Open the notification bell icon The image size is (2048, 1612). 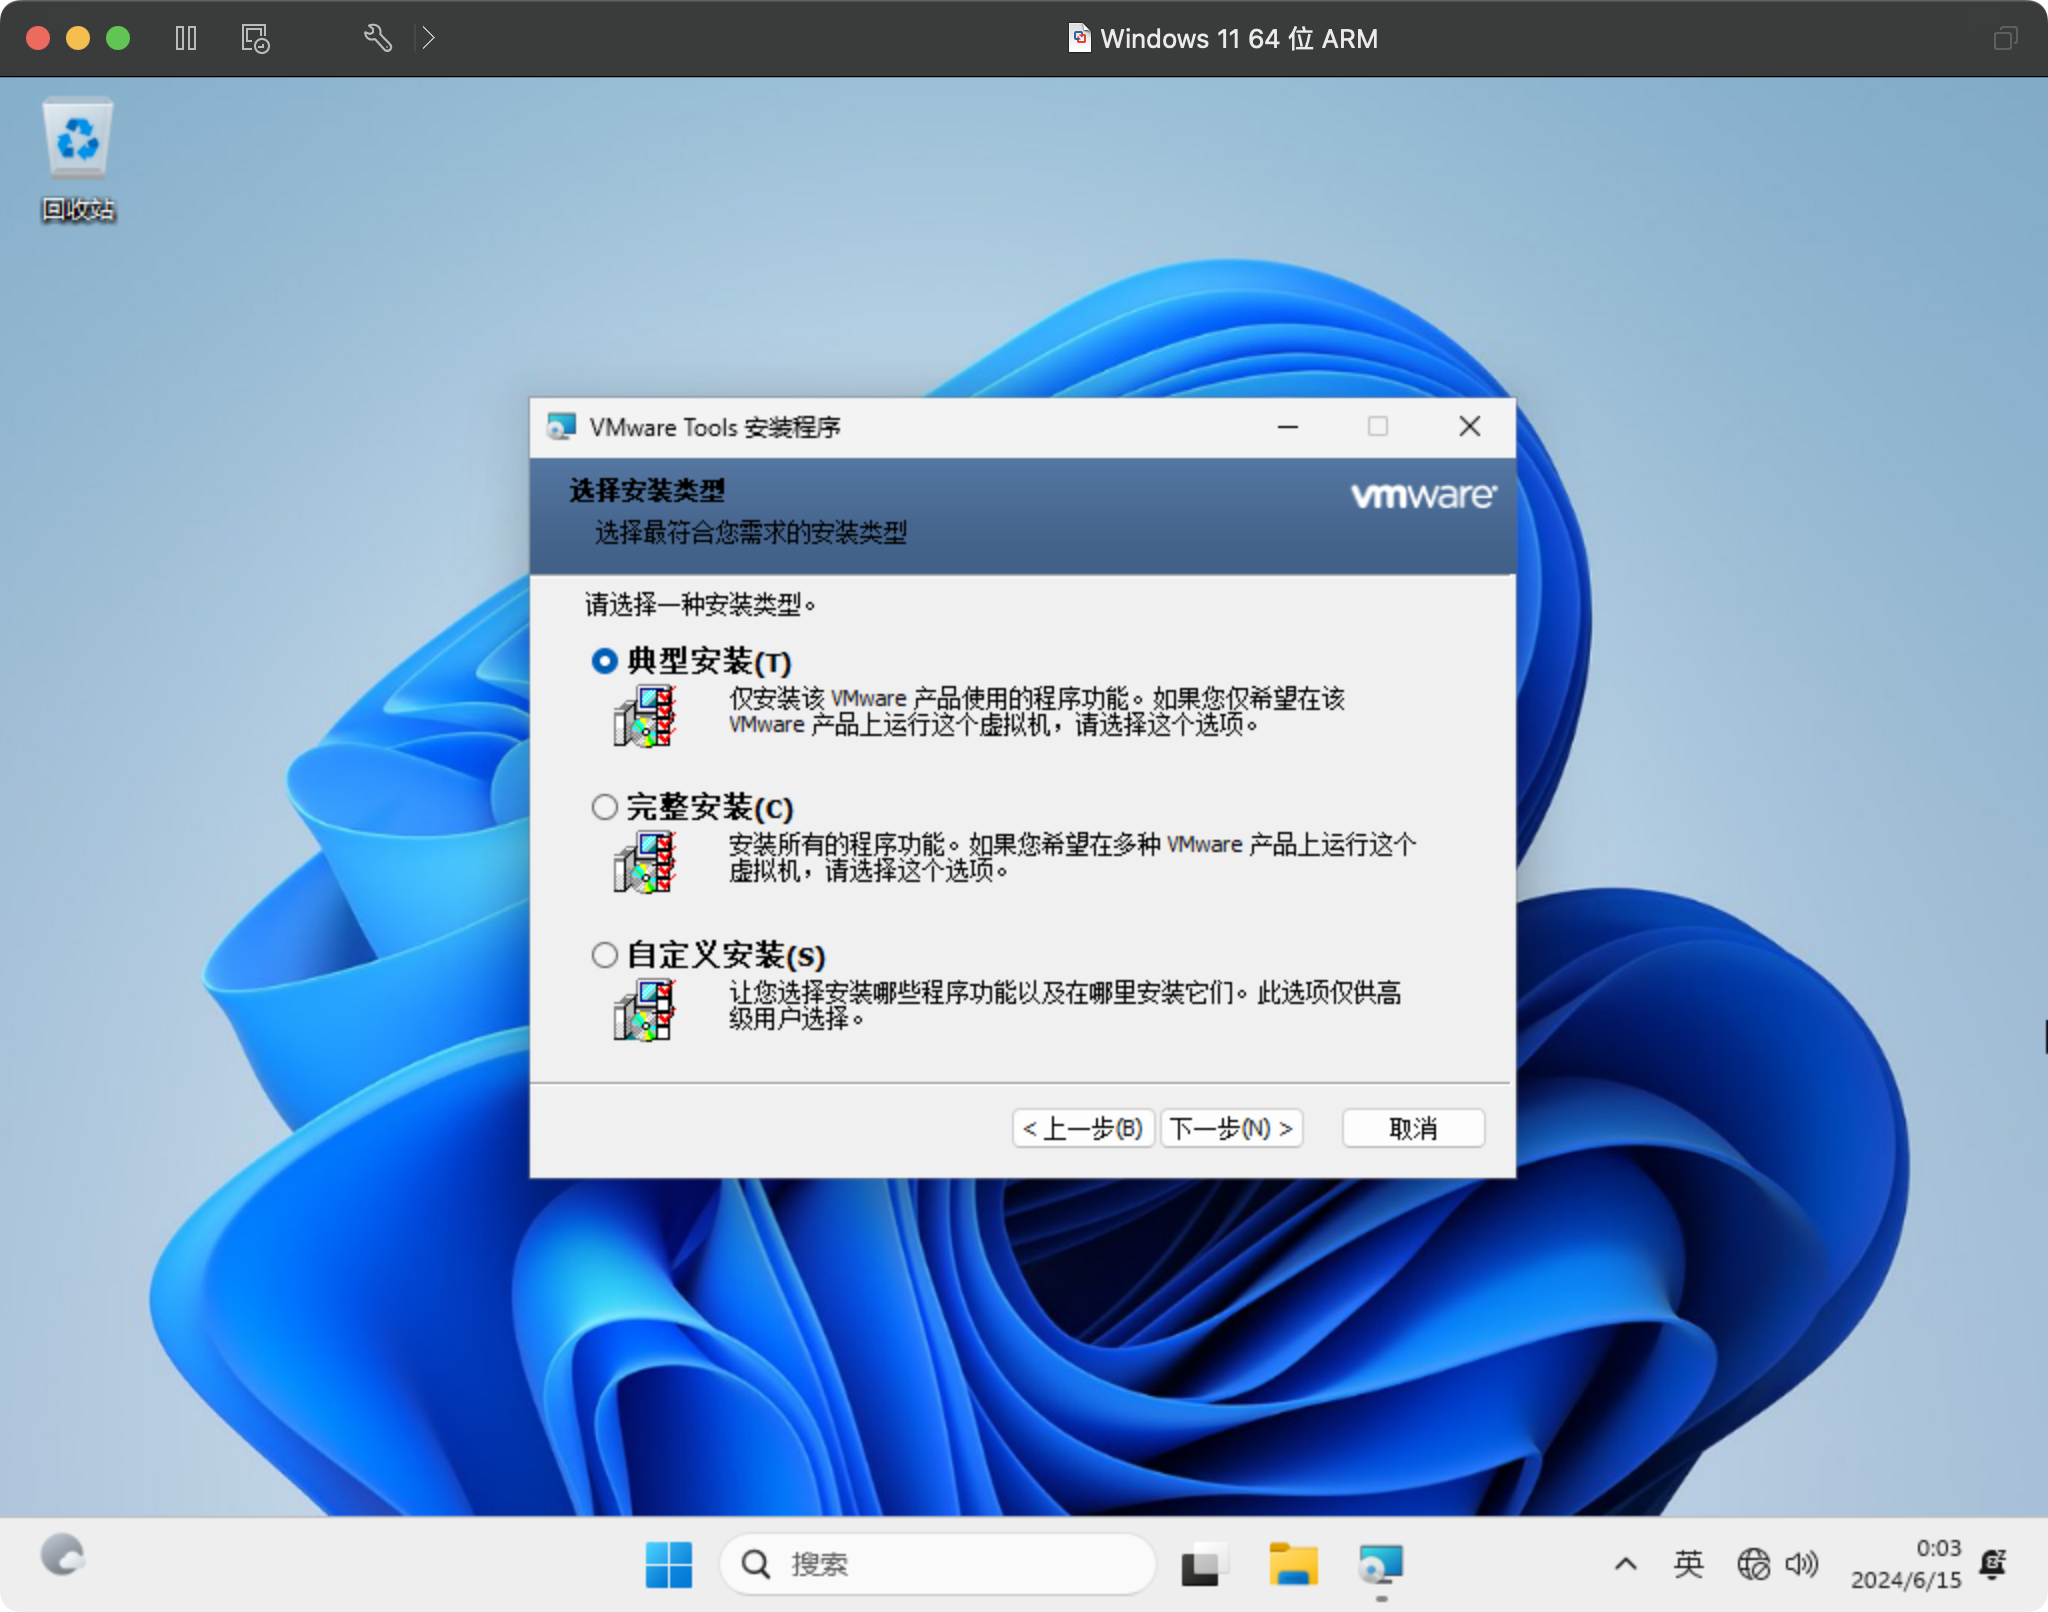pos(1994,1564)
